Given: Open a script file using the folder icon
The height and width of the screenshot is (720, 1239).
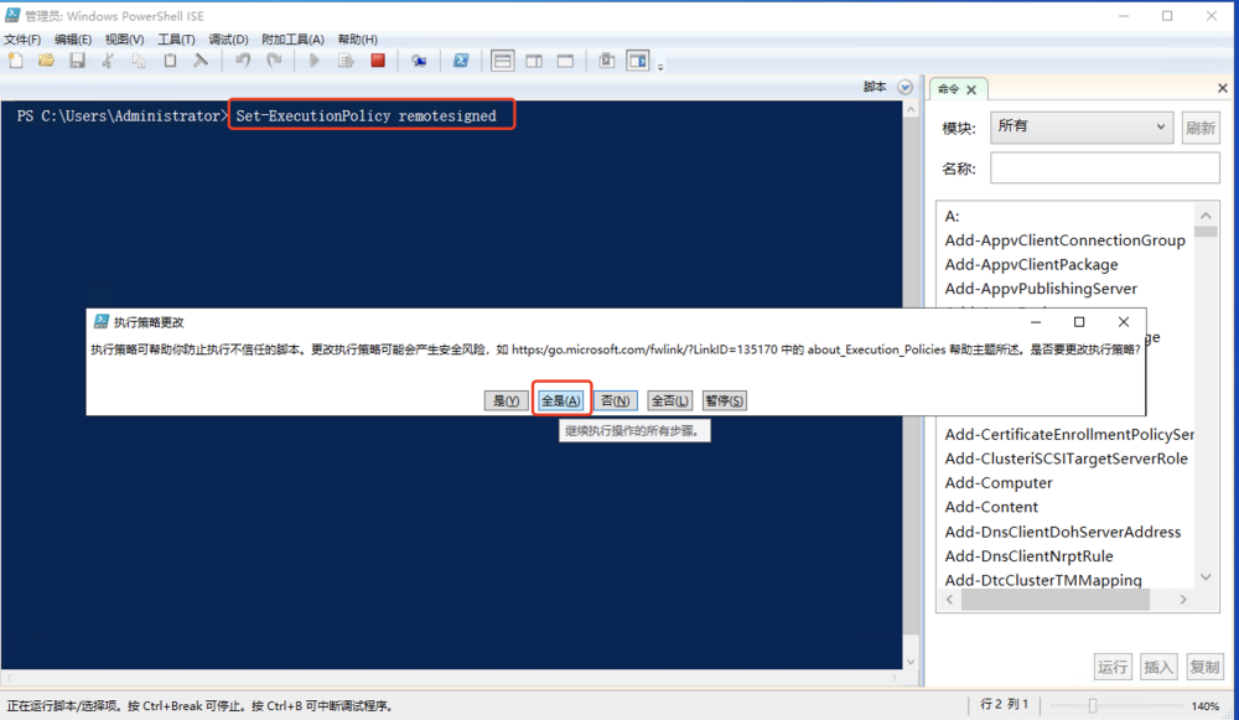Looking at the screenshot, I should click(x=46, y=61).
